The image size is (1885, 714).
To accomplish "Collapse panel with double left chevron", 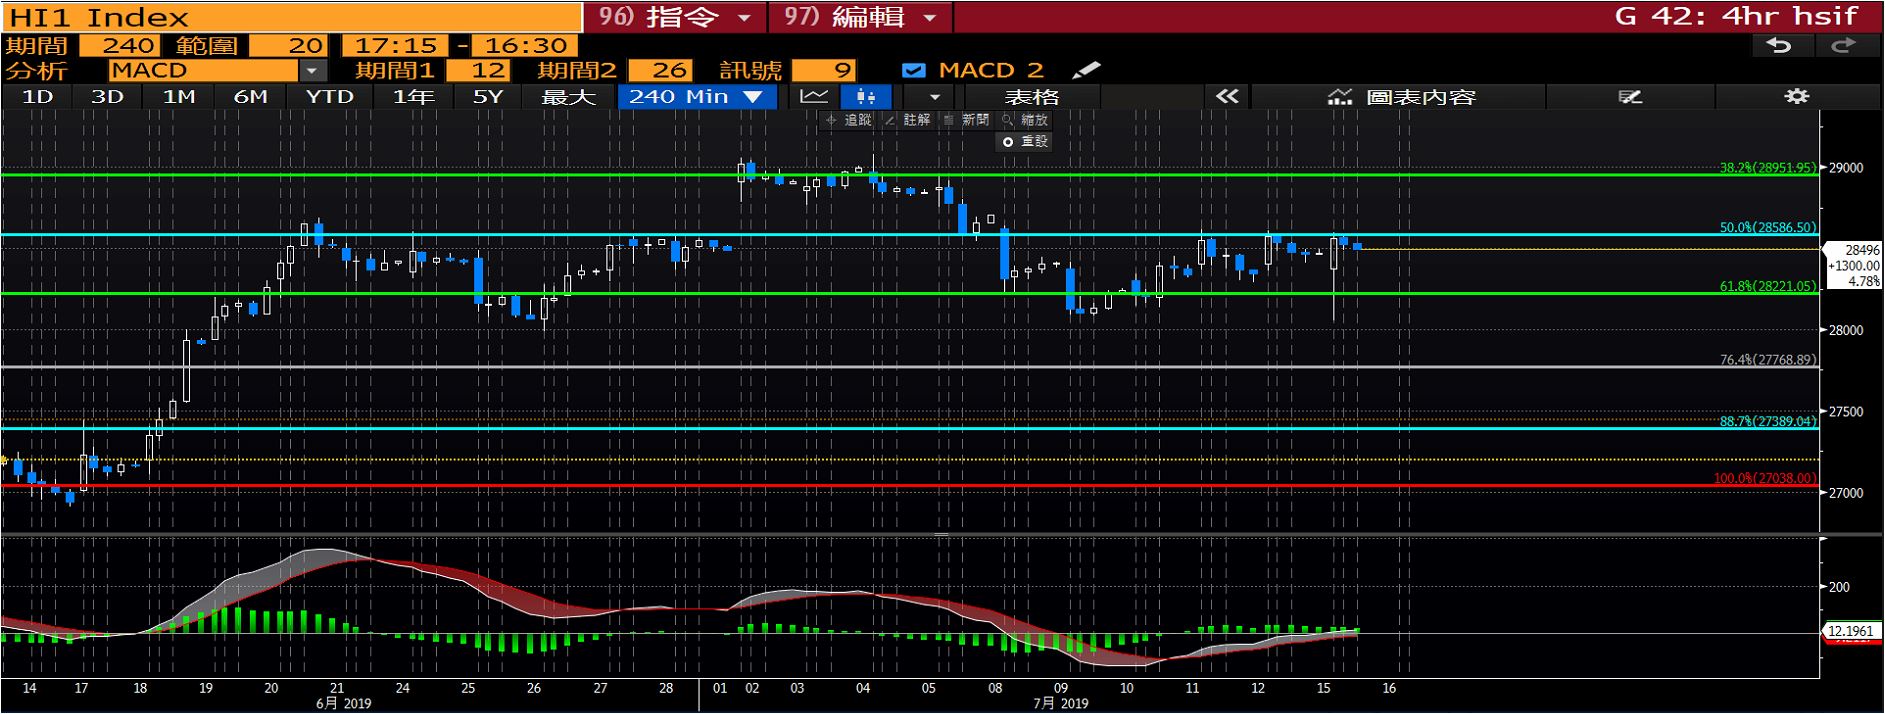I will tap(1227, 96).
